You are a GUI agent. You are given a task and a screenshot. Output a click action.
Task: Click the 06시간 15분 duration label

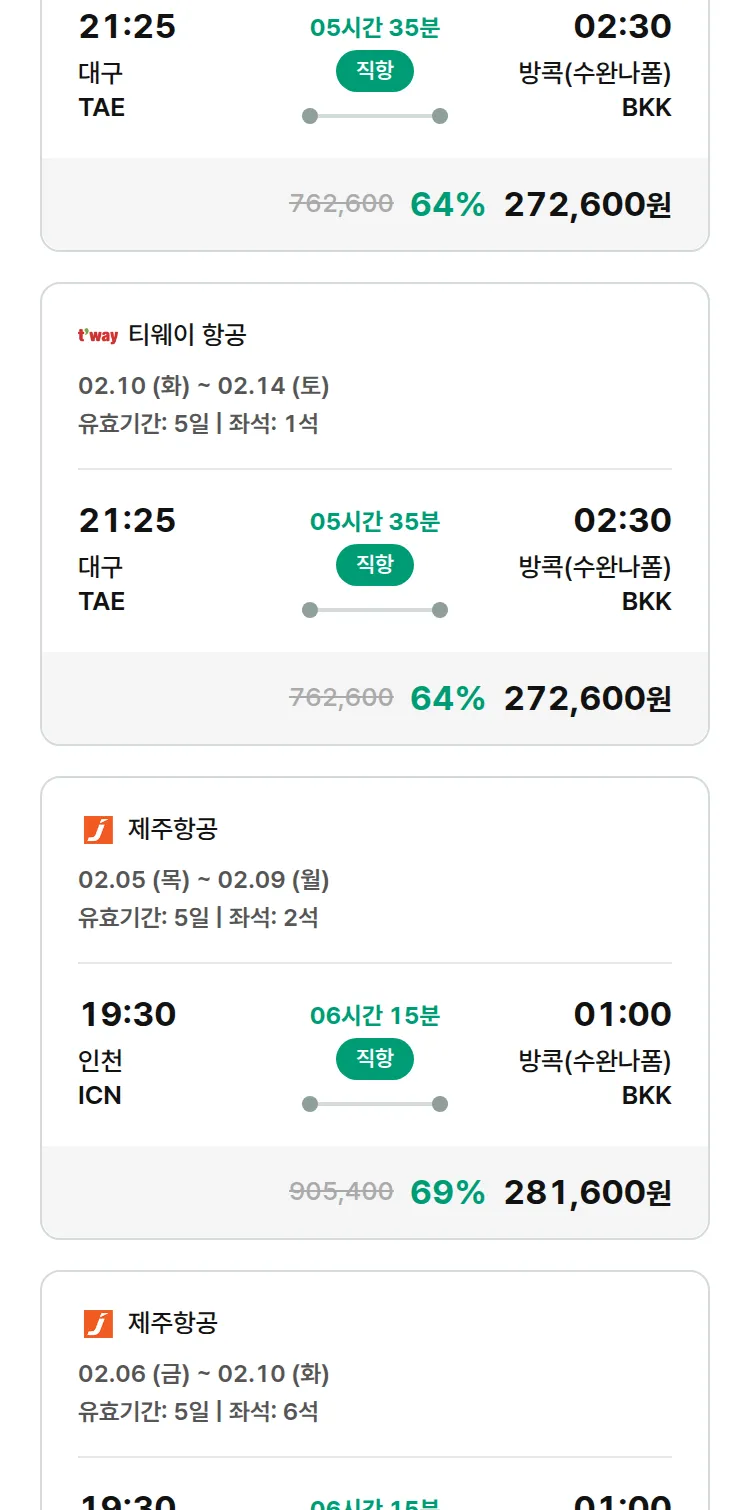click(x=375, y=1016)
